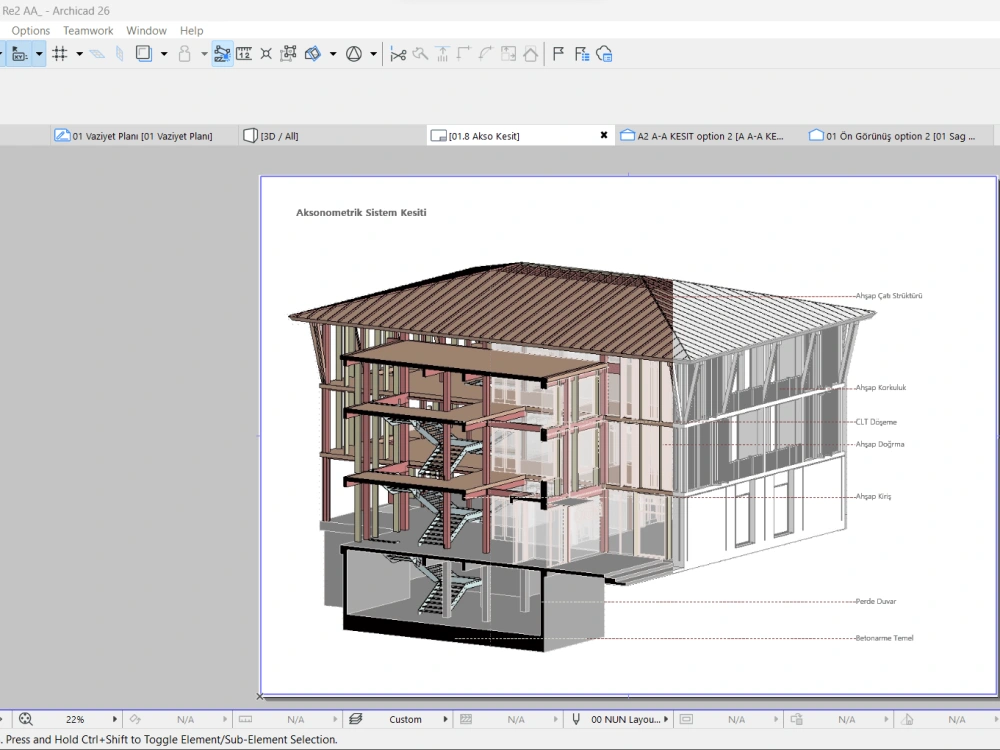Click the Flag marker toolbar icon
The height and width of the screenshot is (750, 1000).
tap(557, 53)
